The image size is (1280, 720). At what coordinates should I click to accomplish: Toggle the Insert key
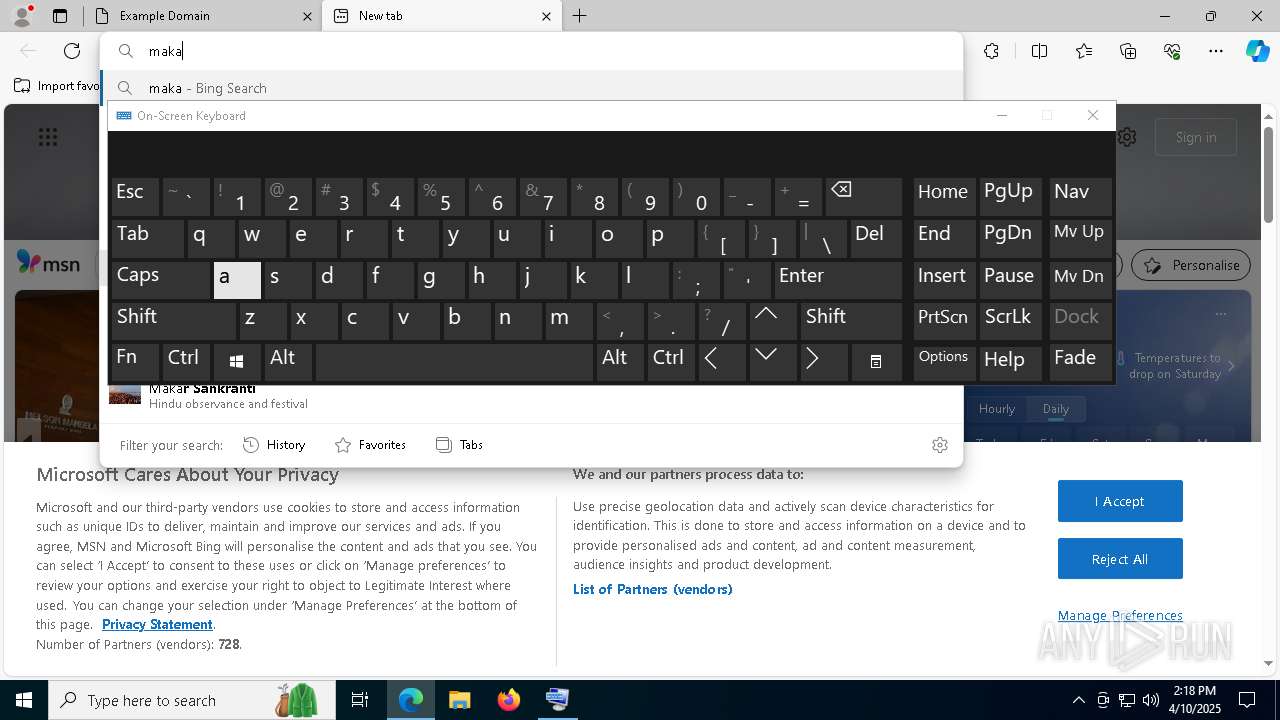[943, 279]
